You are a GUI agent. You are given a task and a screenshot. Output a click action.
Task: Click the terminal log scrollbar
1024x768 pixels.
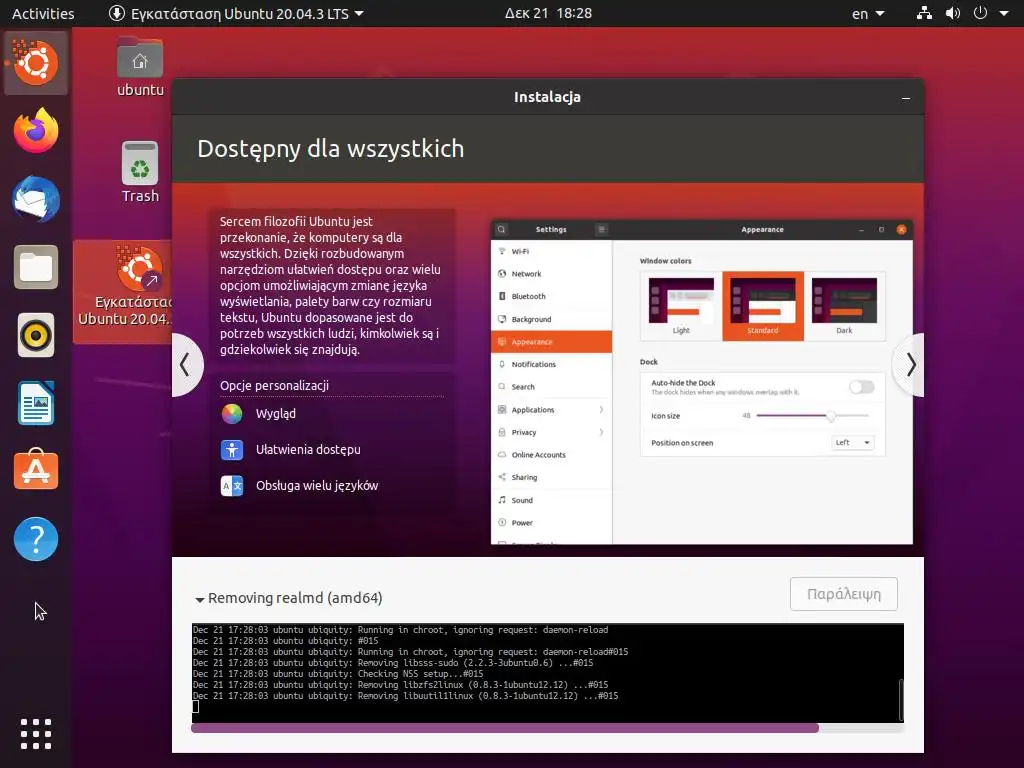(901, 699)
